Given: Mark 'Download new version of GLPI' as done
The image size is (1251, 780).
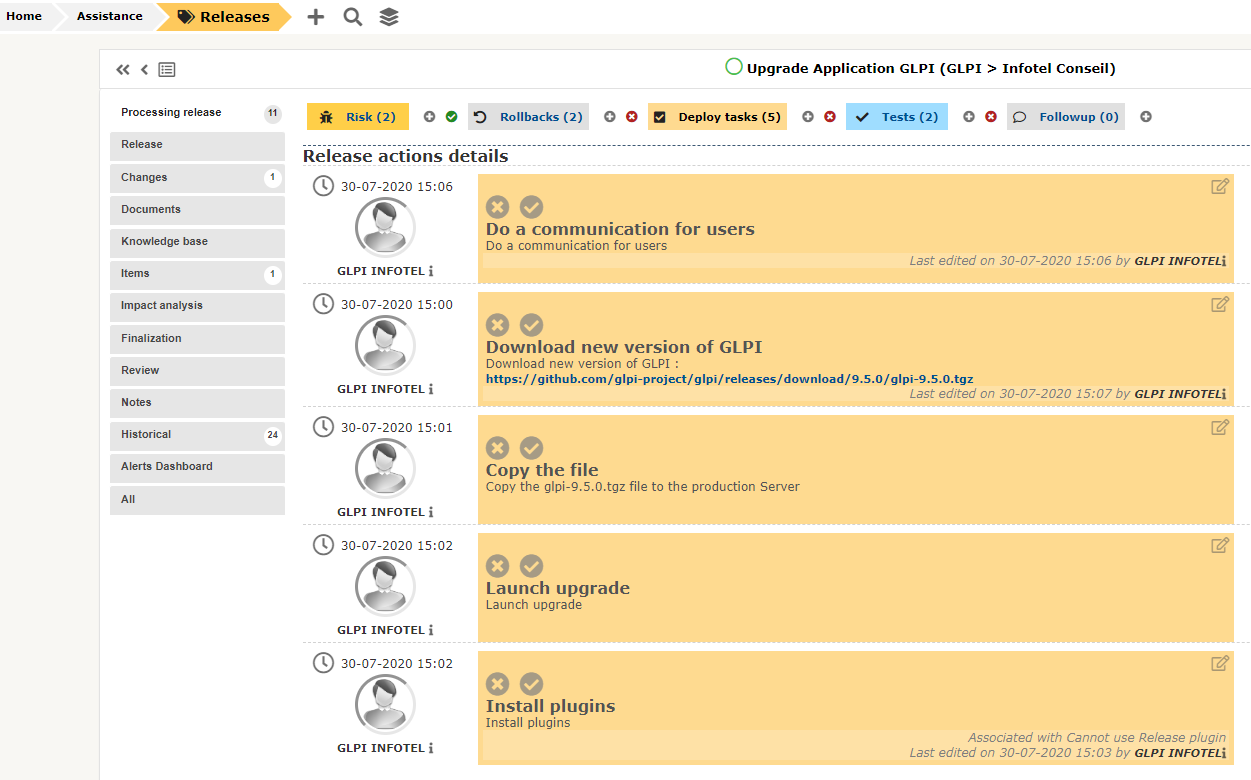Looking at the screenshot, I should pos(531,325).
